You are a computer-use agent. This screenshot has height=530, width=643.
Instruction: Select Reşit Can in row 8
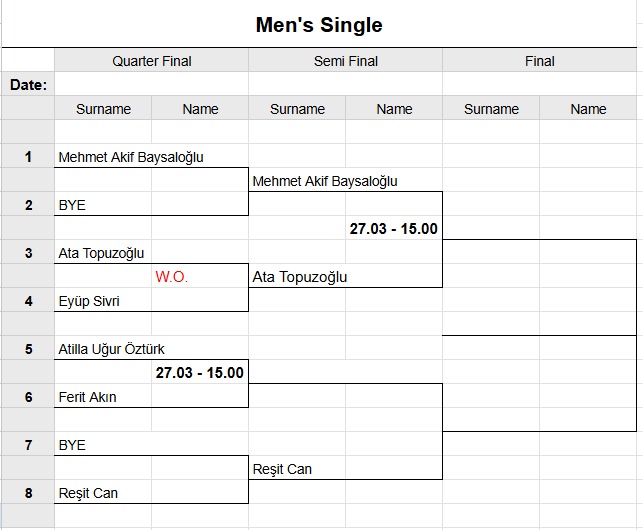pyautogui.click(x=88, y=493)
